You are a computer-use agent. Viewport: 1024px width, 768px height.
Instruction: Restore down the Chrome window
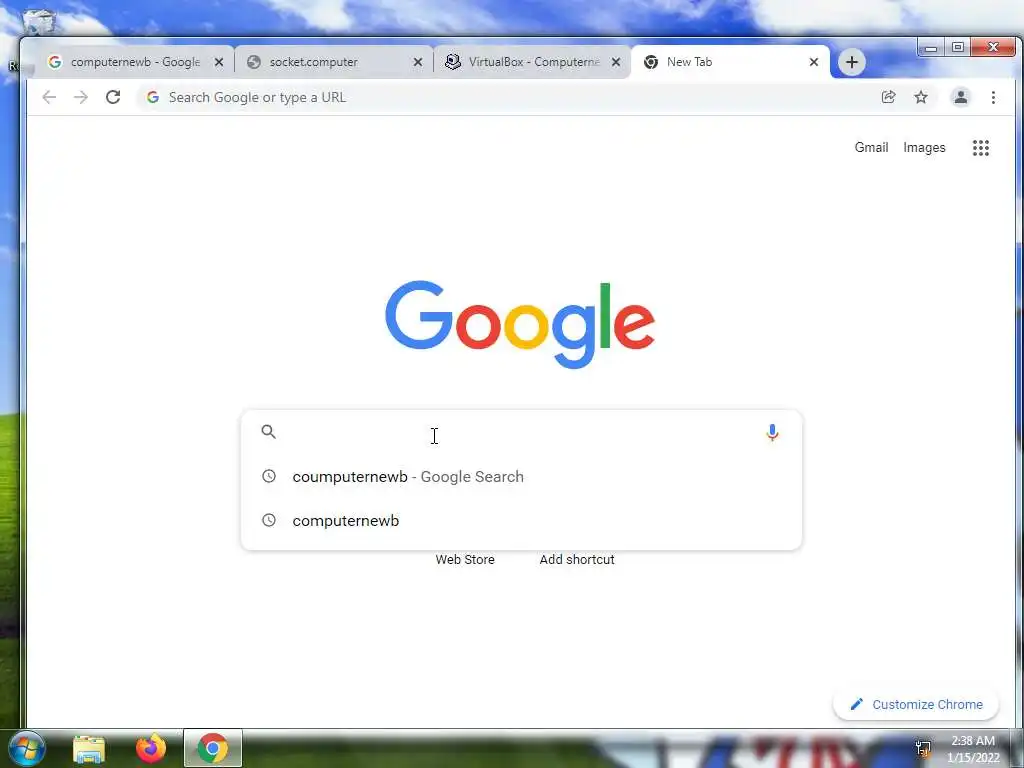(x=957, y=48)
